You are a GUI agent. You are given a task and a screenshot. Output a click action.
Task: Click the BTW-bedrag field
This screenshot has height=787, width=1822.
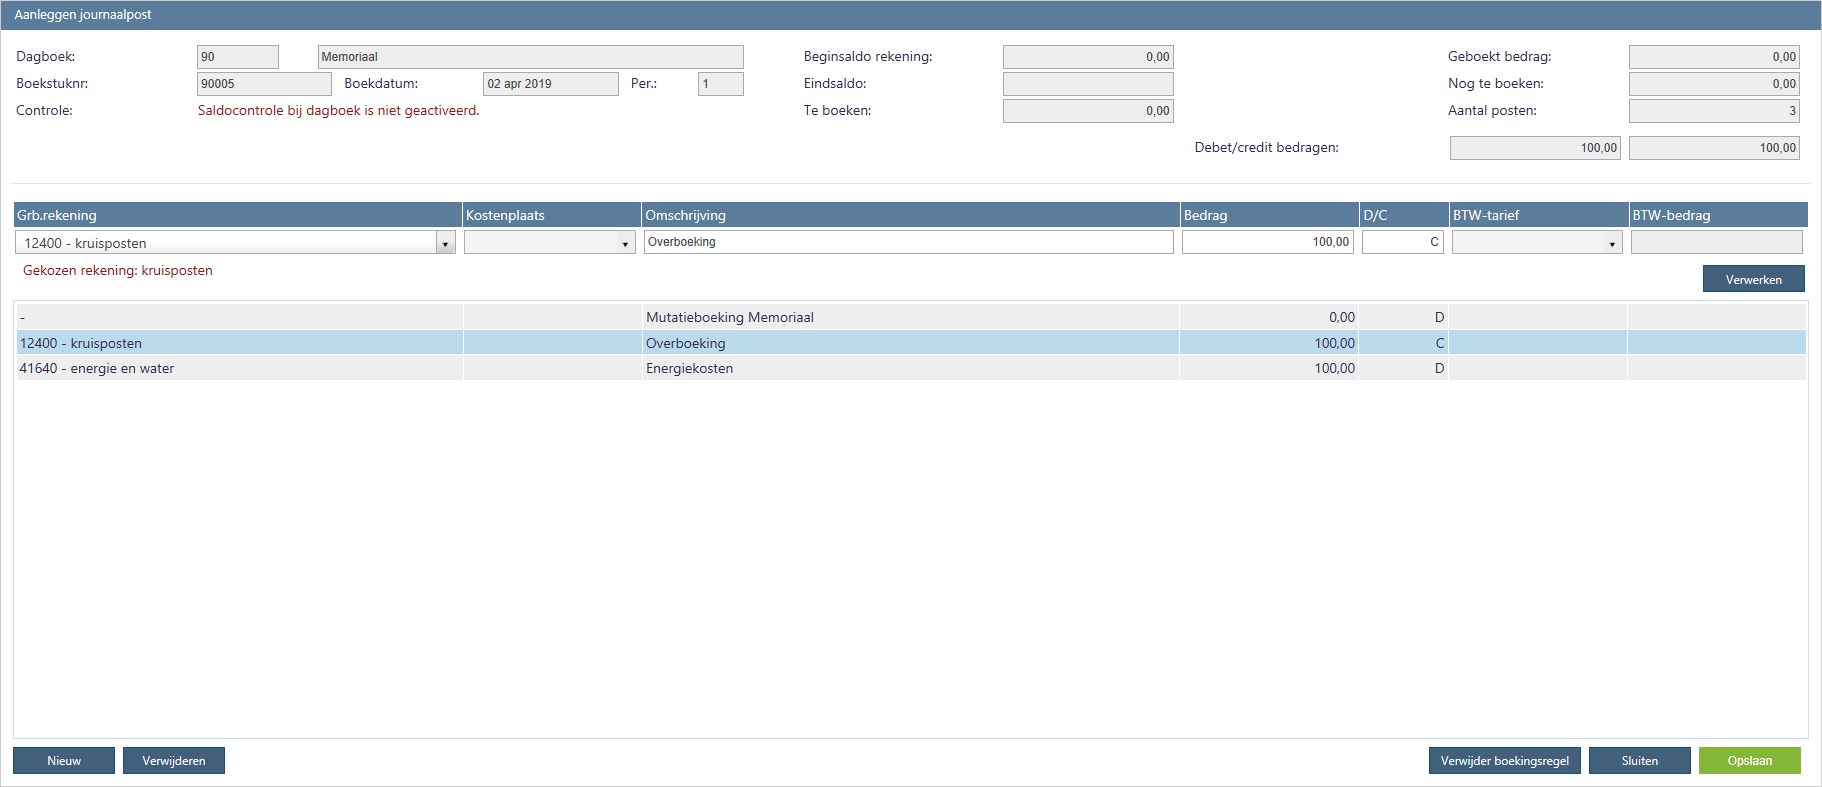point(1716,242)
